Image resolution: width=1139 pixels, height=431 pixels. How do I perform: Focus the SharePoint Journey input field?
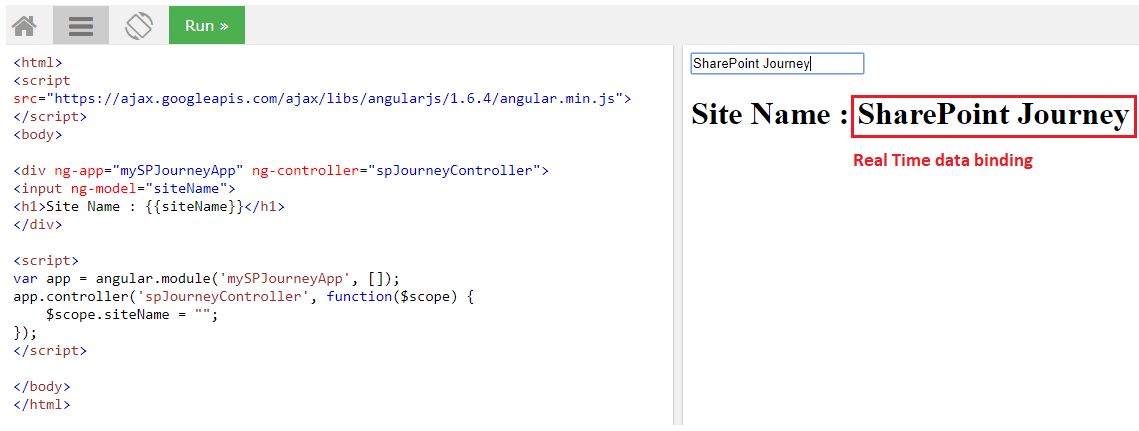[777, 63]
